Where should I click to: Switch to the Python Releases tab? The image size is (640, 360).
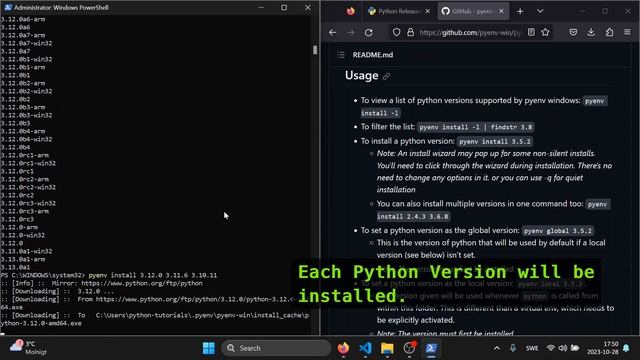pos(394,11)
